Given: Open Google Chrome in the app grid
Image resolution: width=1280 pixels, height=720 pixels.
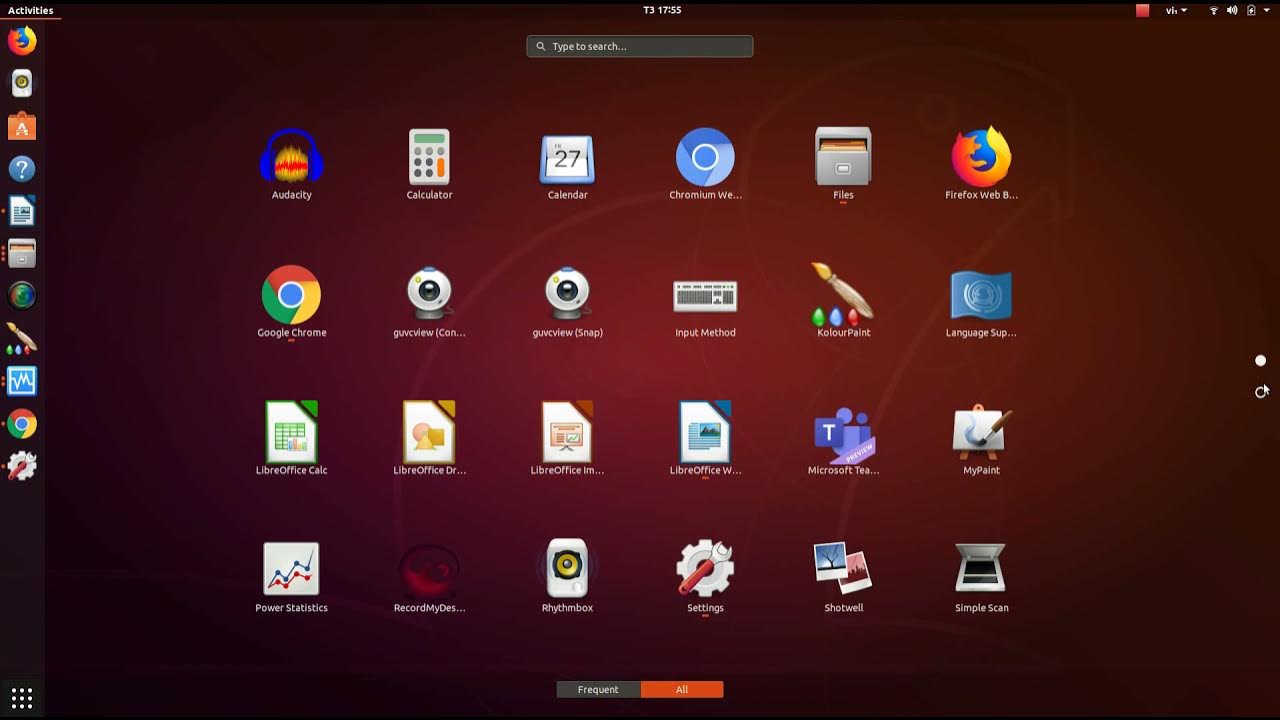Looking at the screenshot, I should [x=291, y=301].
